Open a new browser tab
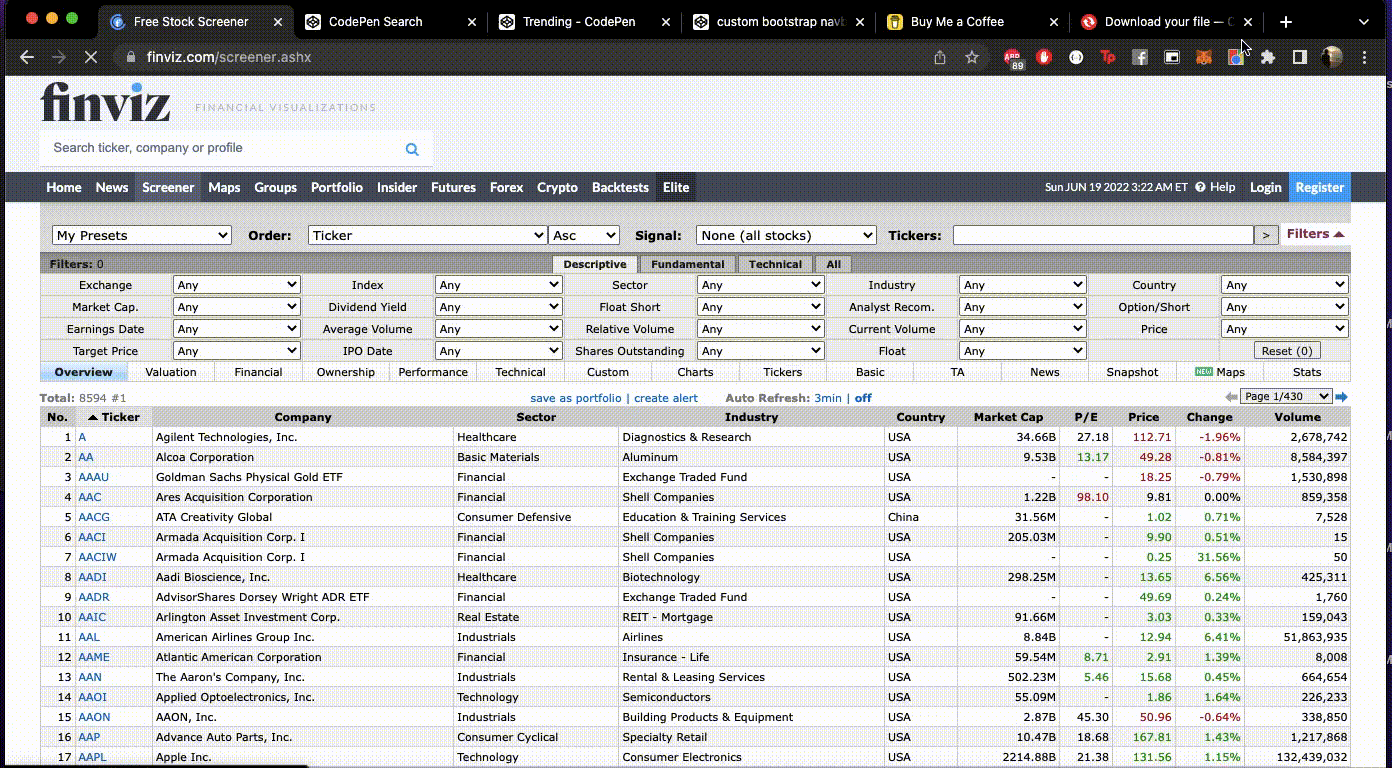Screen dimensions: 1392x768 pyautogui.click(x=1286, y=21)
